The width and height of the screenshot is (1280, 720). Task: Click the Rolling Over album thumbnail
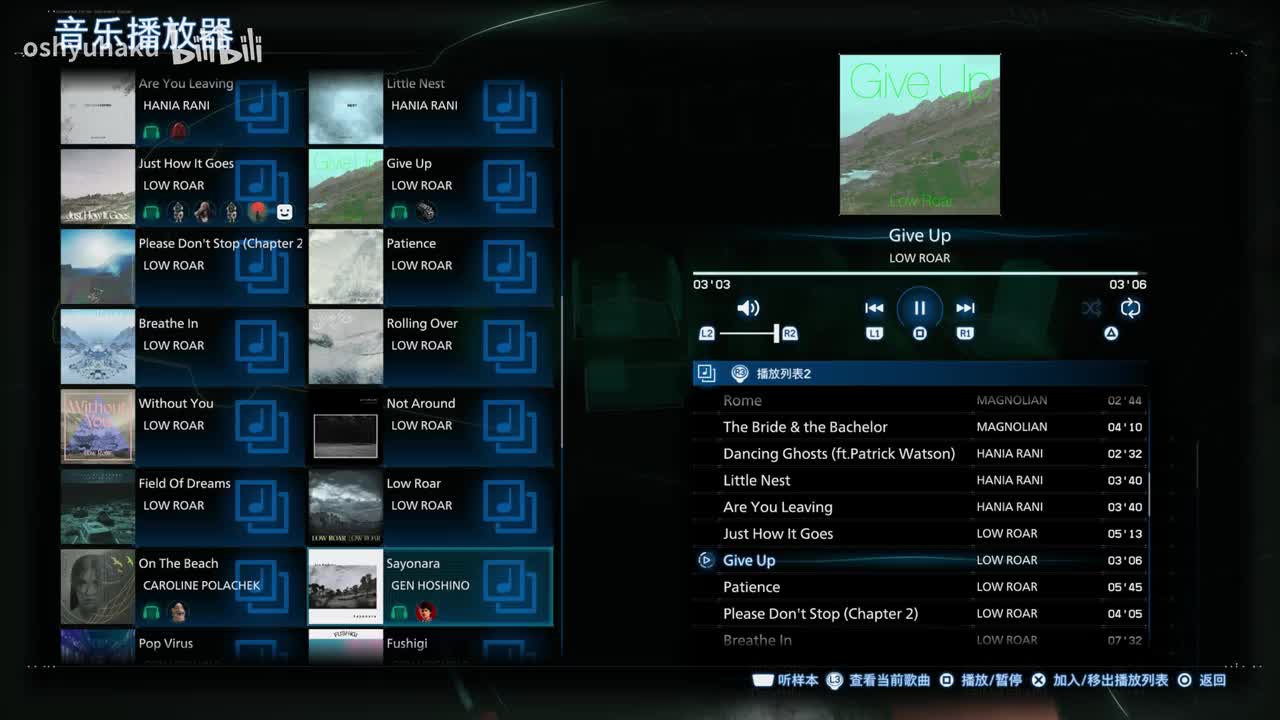[345, 347]
